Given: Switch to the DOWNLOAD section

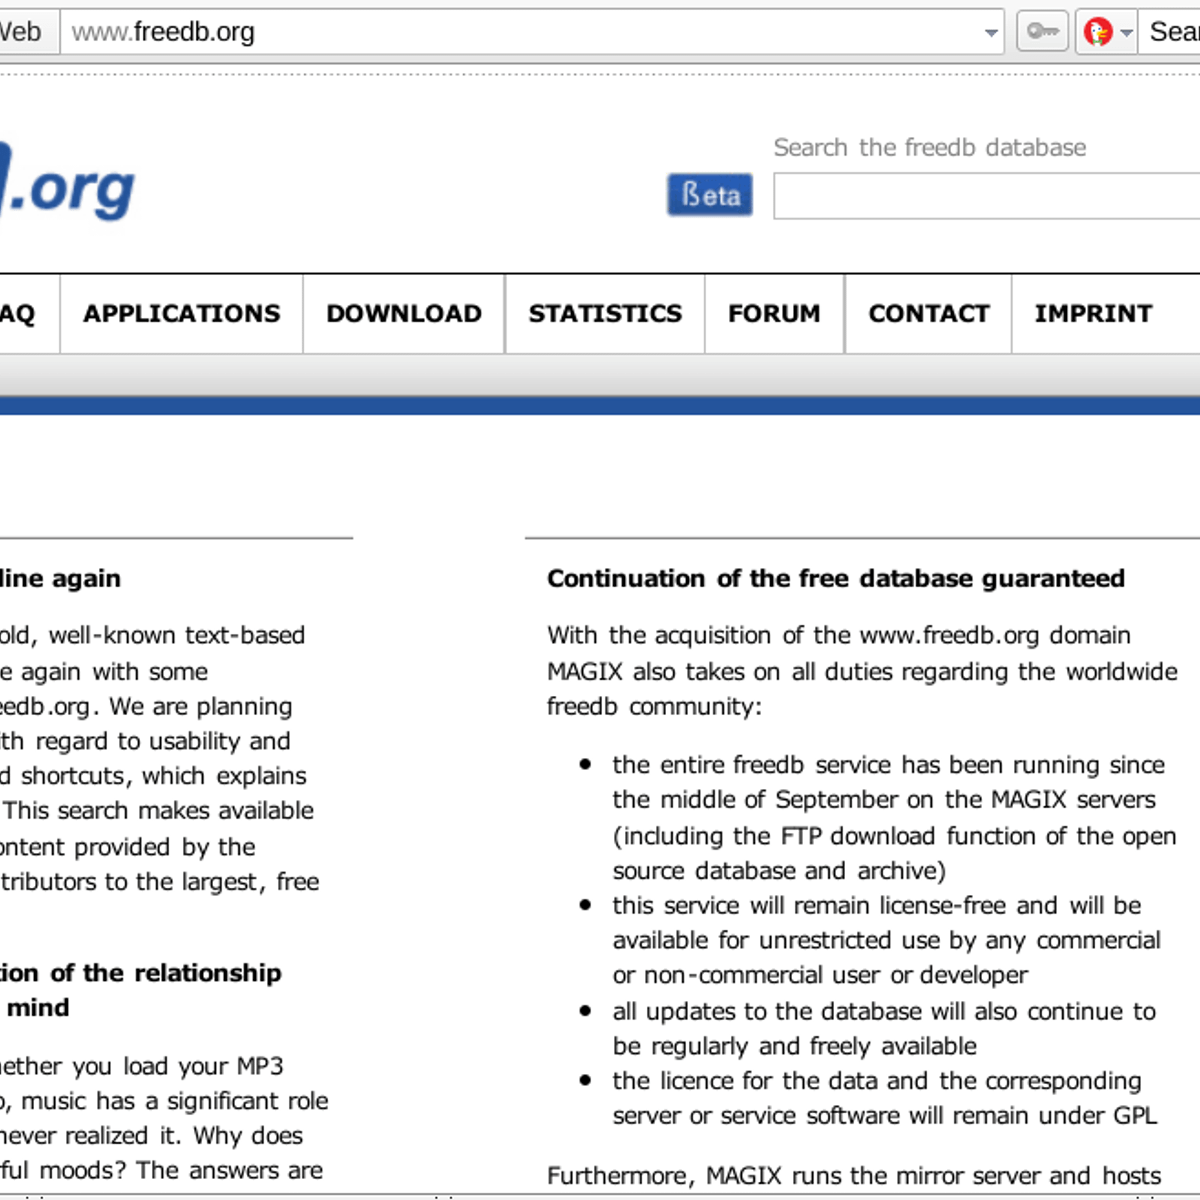Looking at the screenshot, I should [402, 313].
